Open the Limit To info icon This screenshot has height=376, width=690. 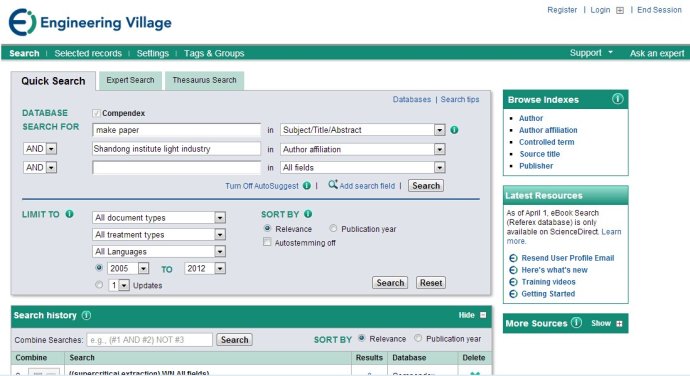click(70, 214)
